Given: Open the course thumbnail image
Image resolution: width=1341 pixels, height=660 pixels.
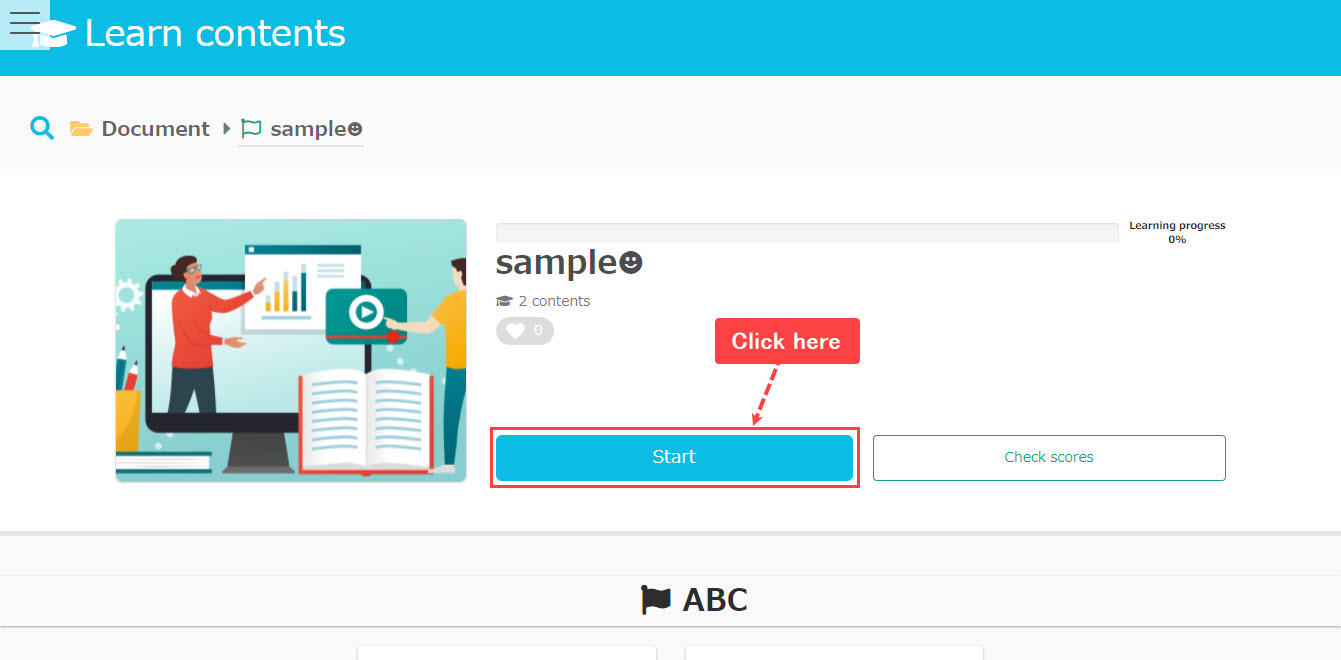Looking at the screenshot, I should pyautogui.click(x=290, y=350).
